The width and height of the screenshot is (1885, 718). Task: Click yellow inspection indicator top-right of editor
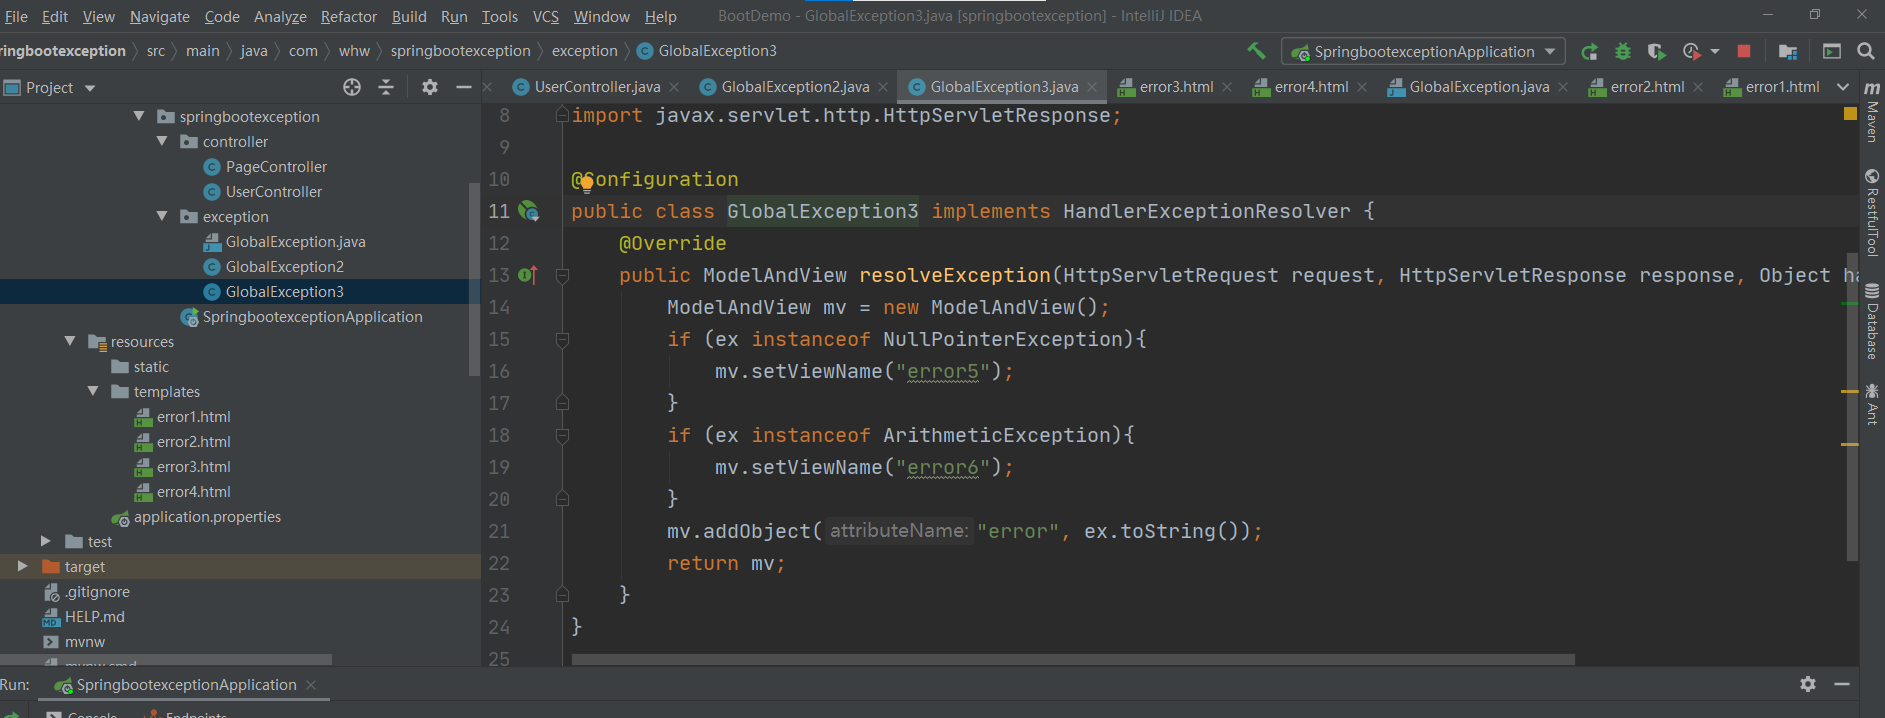coord(1850,114)
